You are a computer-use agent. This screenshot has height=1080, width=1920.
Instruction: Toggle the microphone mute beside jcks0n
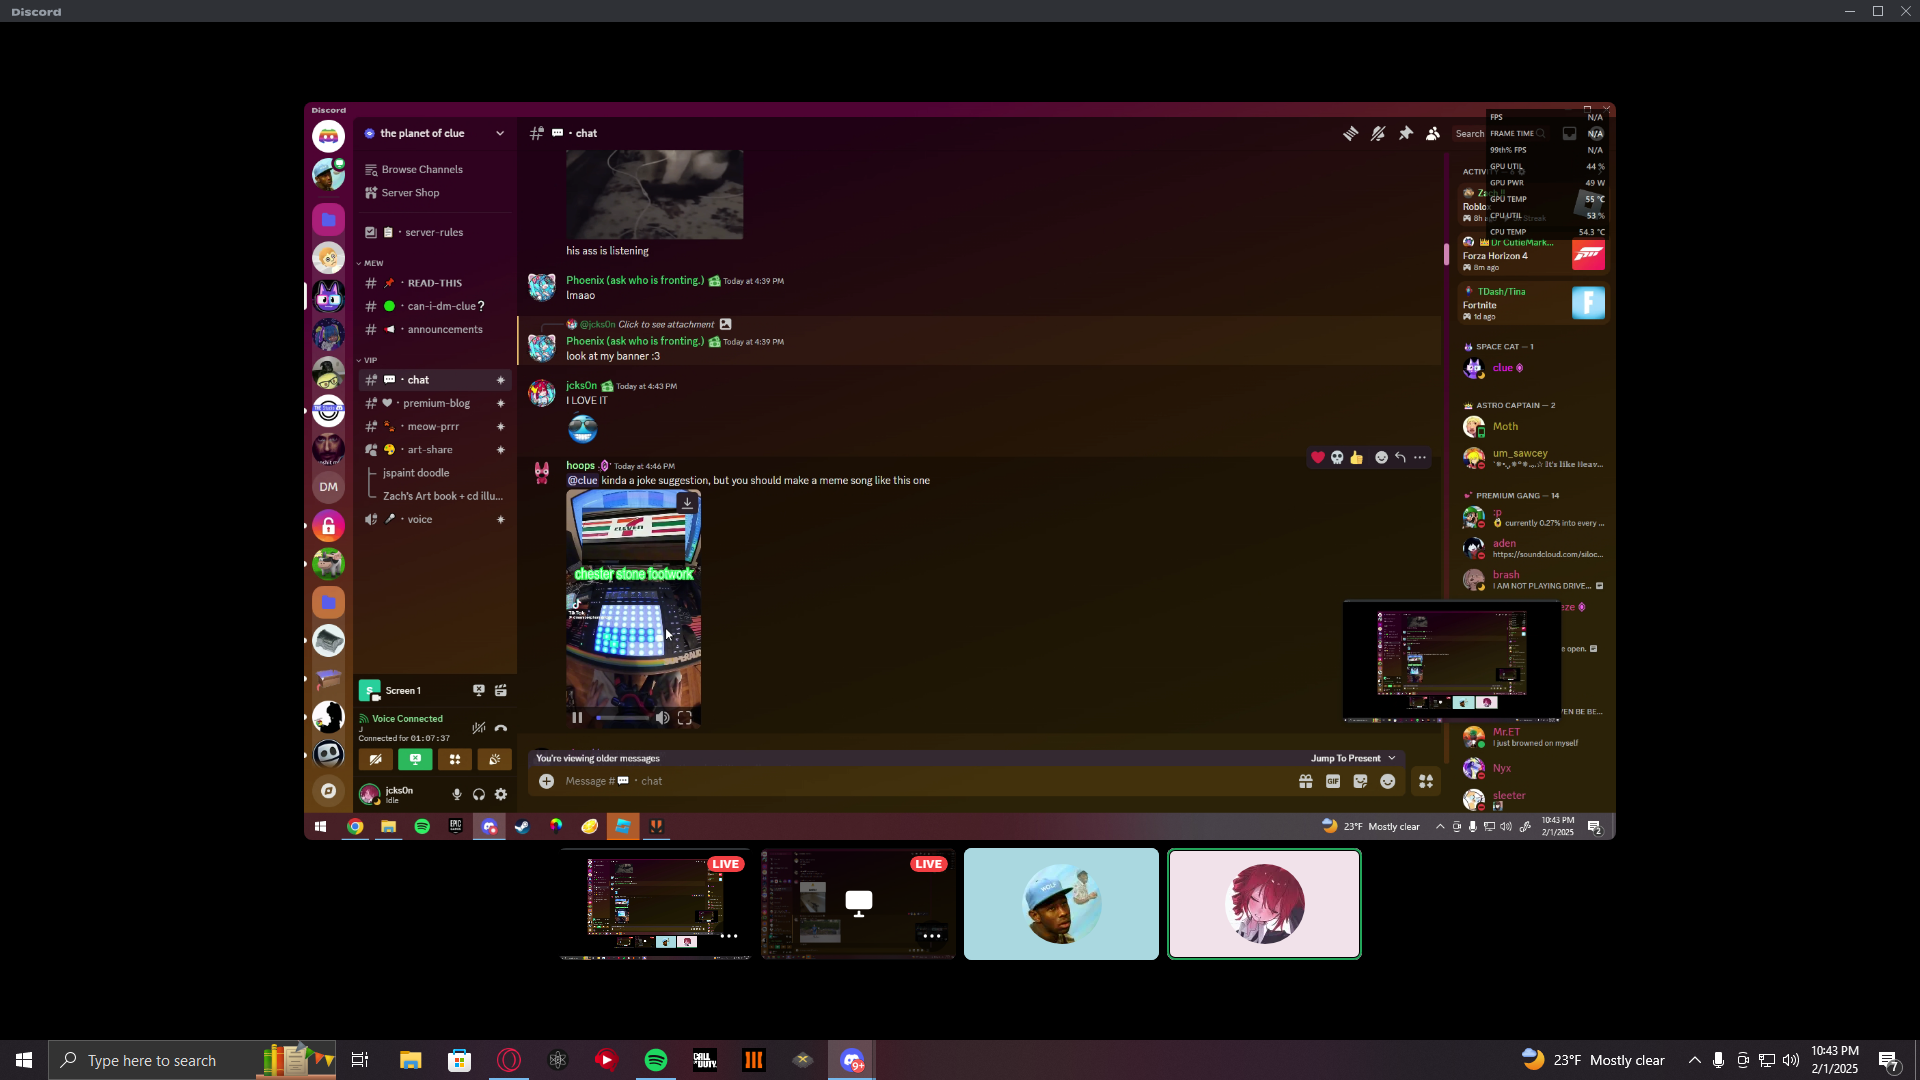point(457,794)
